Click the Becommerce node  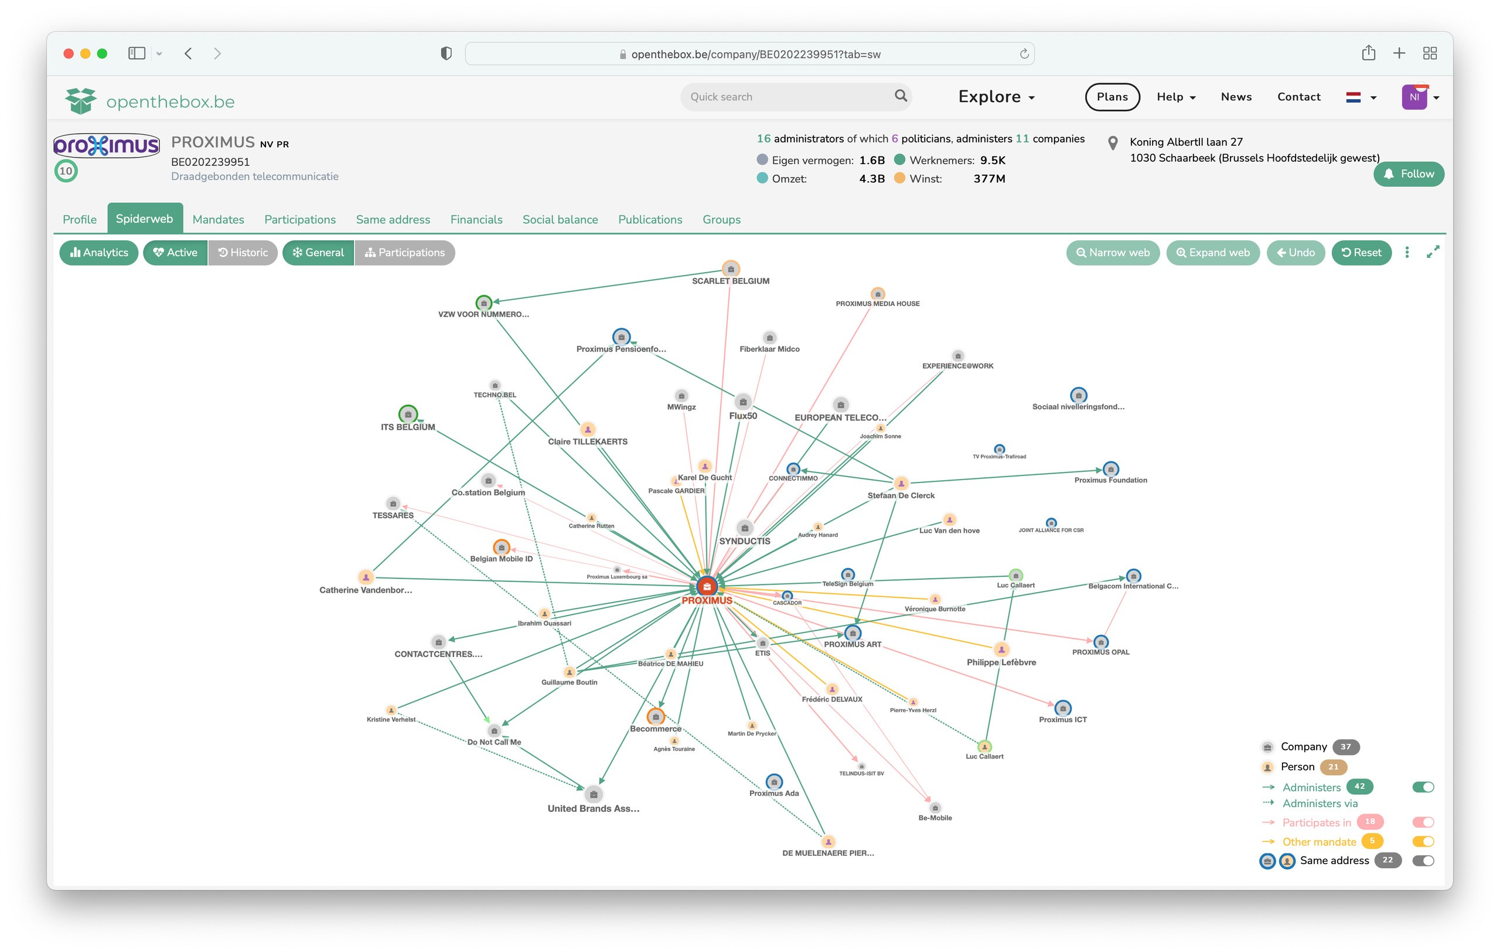(x=656, y=716)
